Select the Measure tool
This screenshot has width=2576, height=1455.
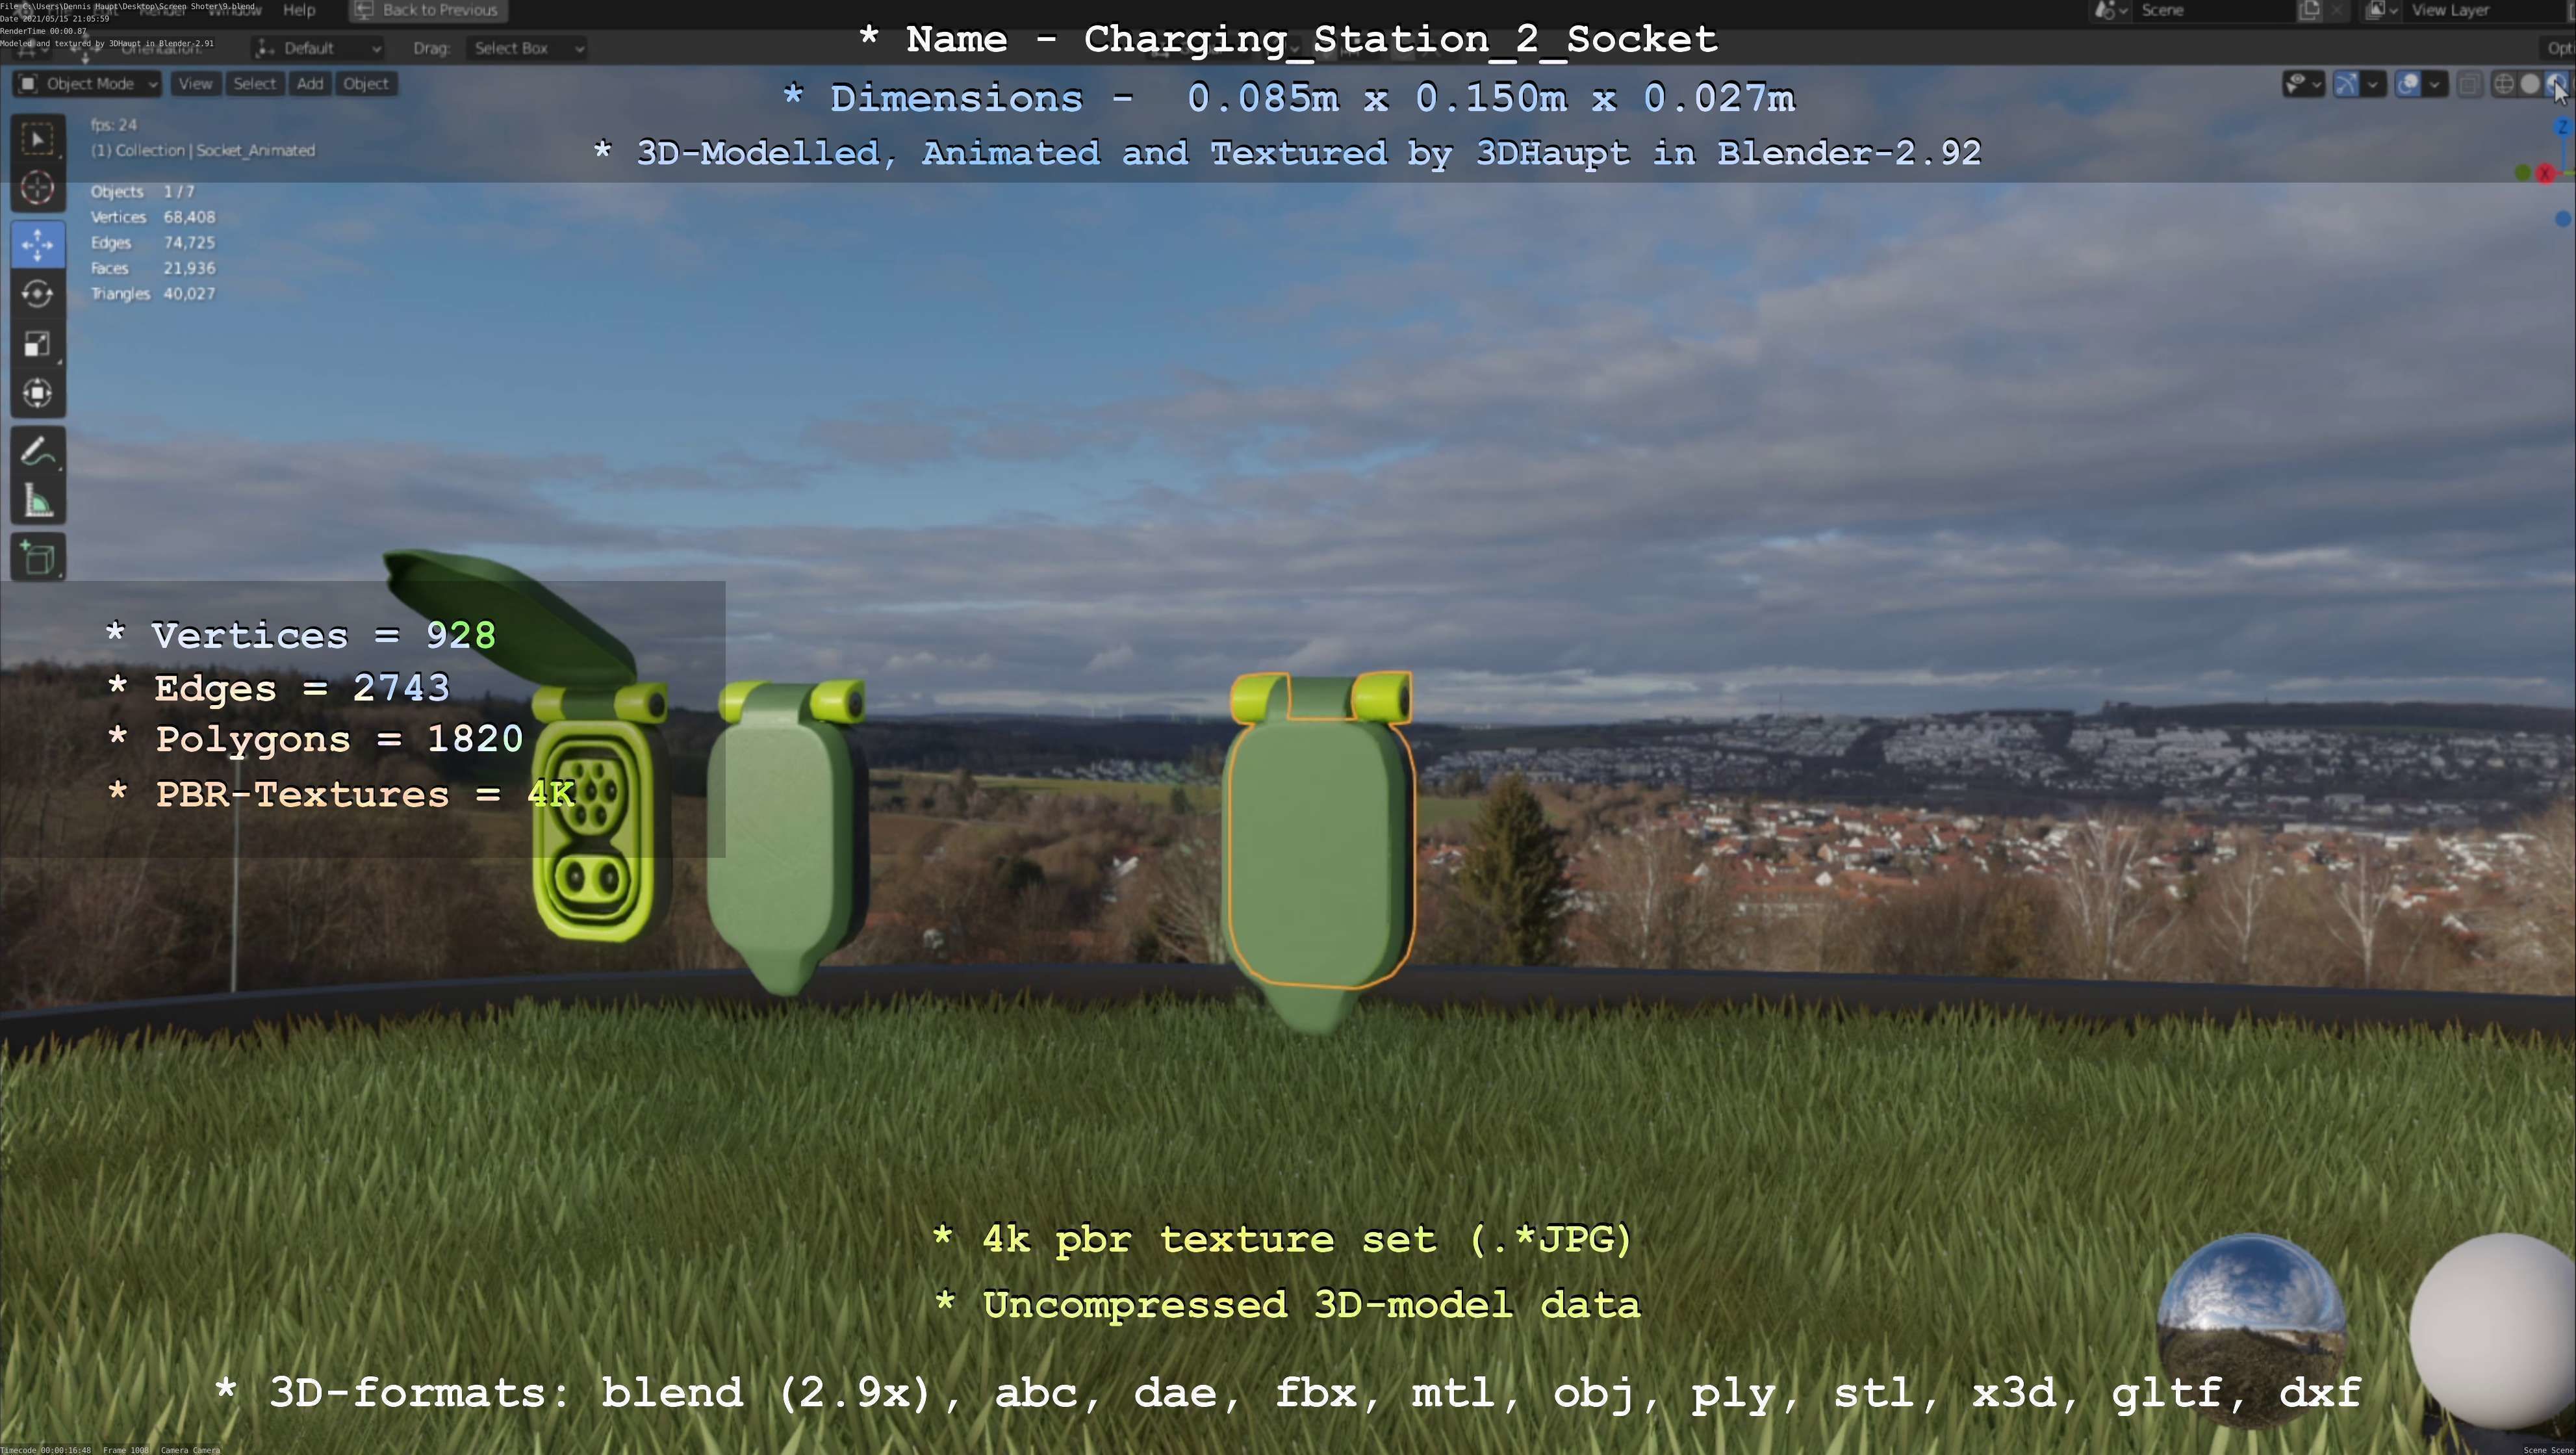(x=38, y=501)
